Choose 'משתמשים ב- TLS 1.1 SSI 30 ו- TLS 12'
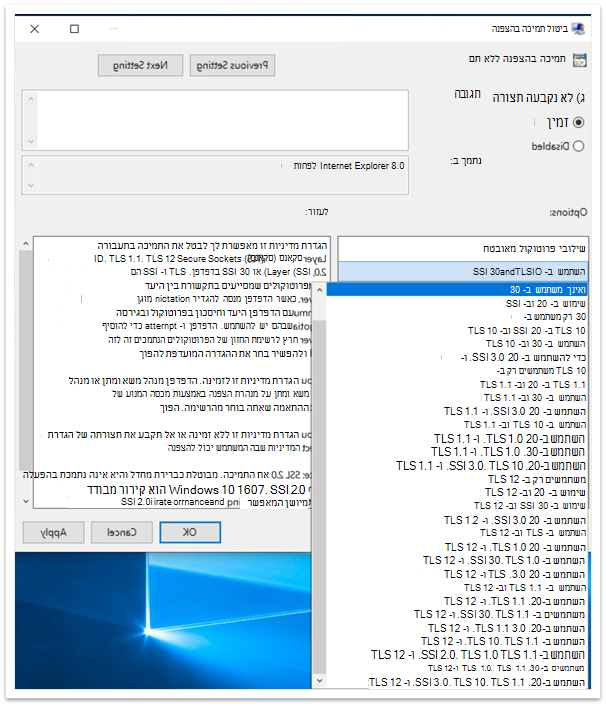The image size is (606, 706). (457, 614)
